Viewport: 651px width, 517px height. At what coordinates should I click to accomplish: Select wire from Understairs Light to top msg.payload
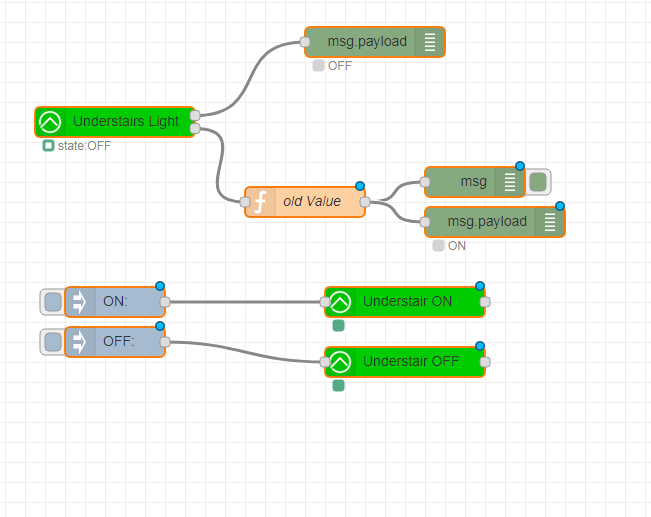tap(249, 79)
